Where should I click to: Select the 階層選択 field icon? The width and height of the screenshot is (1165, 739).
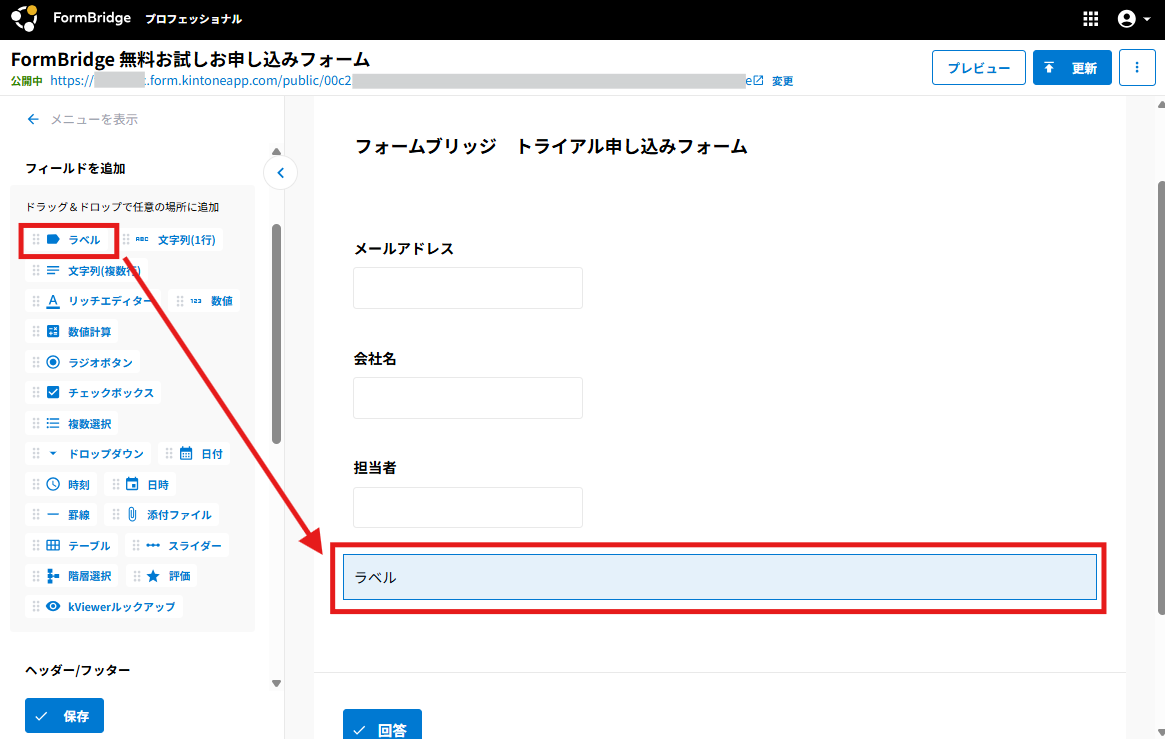pos(53,576)
